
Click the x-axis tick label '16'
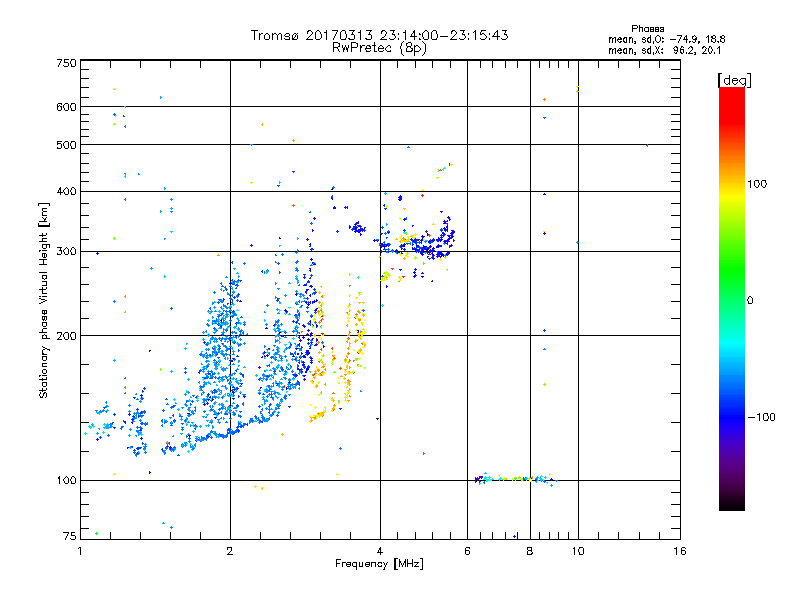[680, 551]
